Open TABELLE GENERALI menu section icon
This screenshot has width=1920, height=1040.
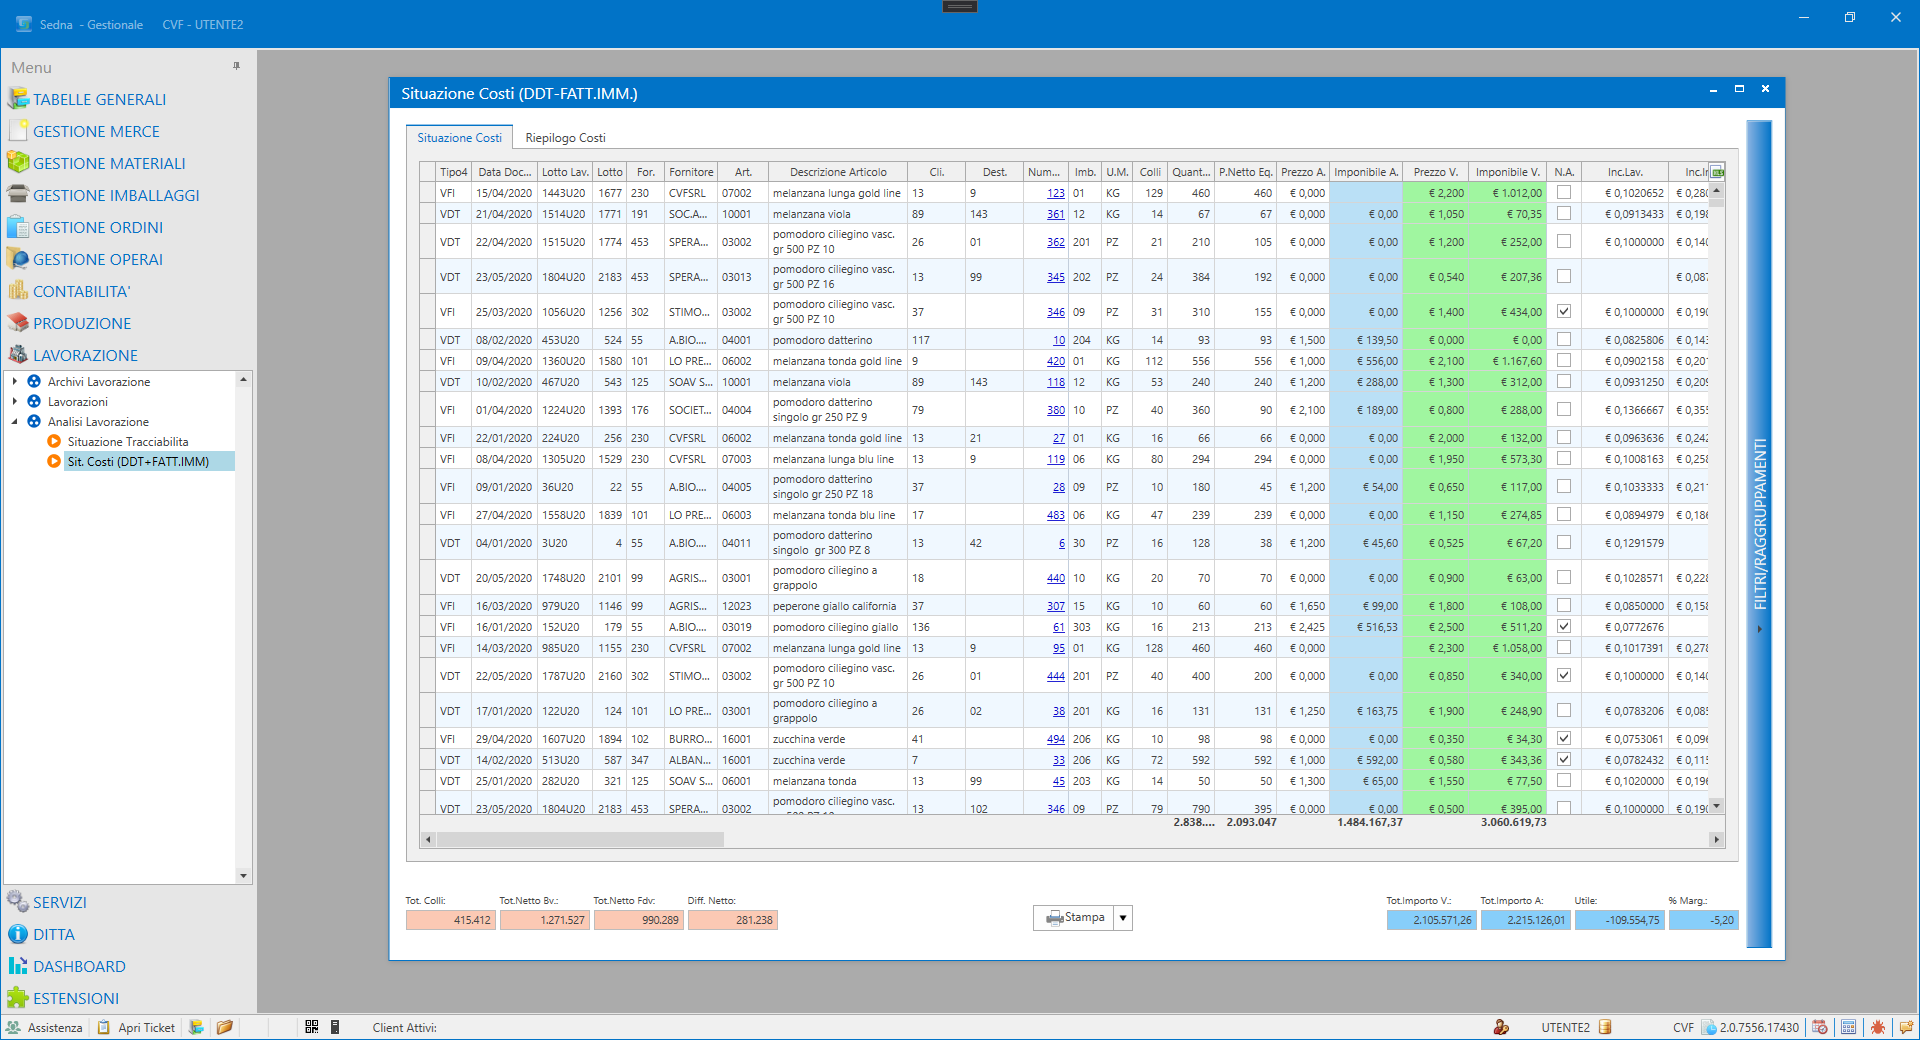click(x=18, y=98)
